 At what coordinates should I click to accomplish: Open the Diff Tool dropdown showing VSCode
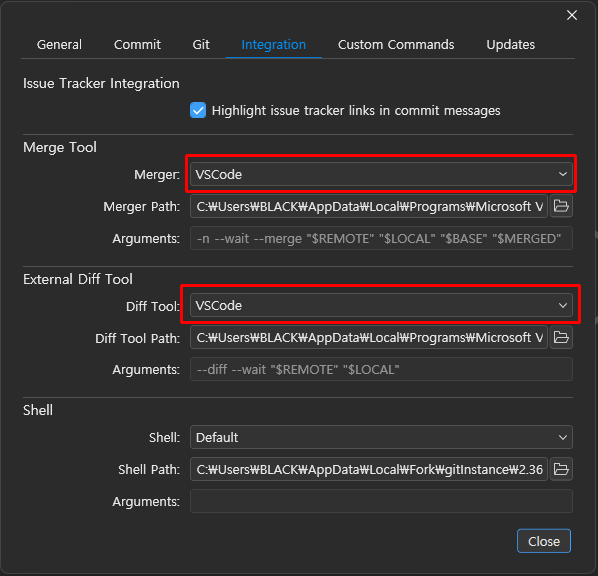click(381, 305)
